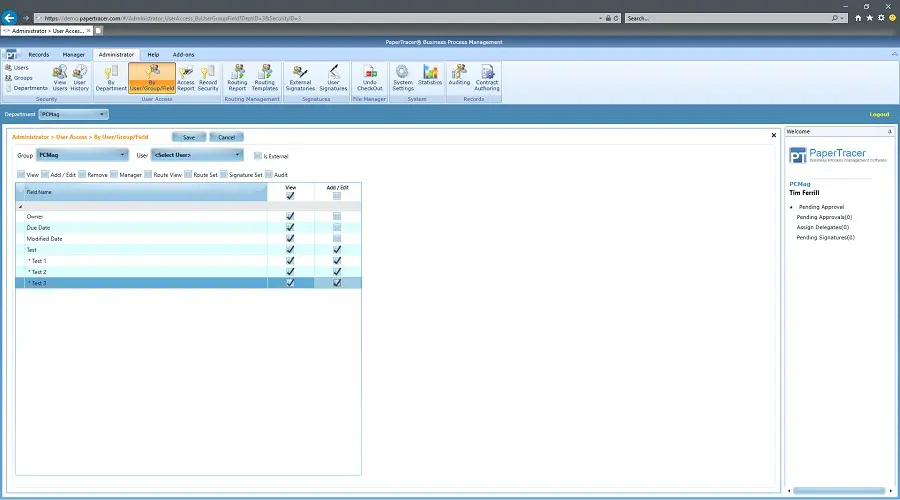
Task: Open the Group dropdown showing PCMag
Action: tap(82, 155)
